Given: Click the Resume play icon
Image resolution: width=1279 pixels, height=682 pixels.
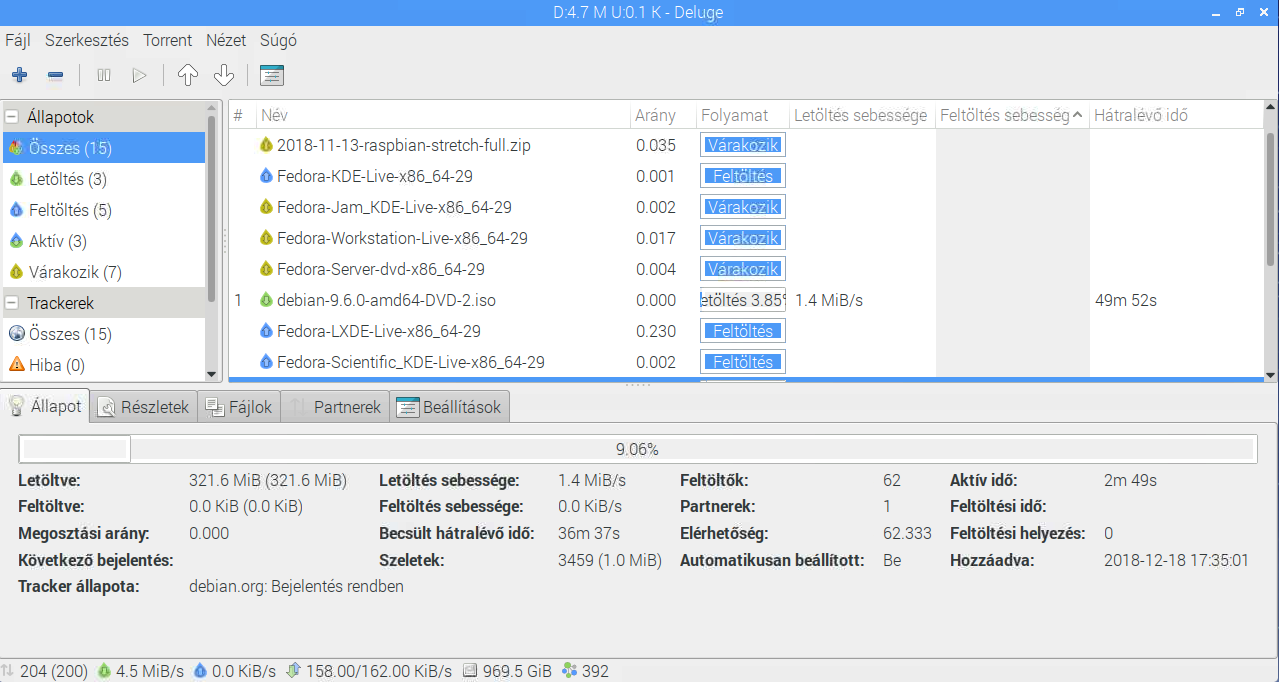Looking at the screenshot, I should [140, 75].
